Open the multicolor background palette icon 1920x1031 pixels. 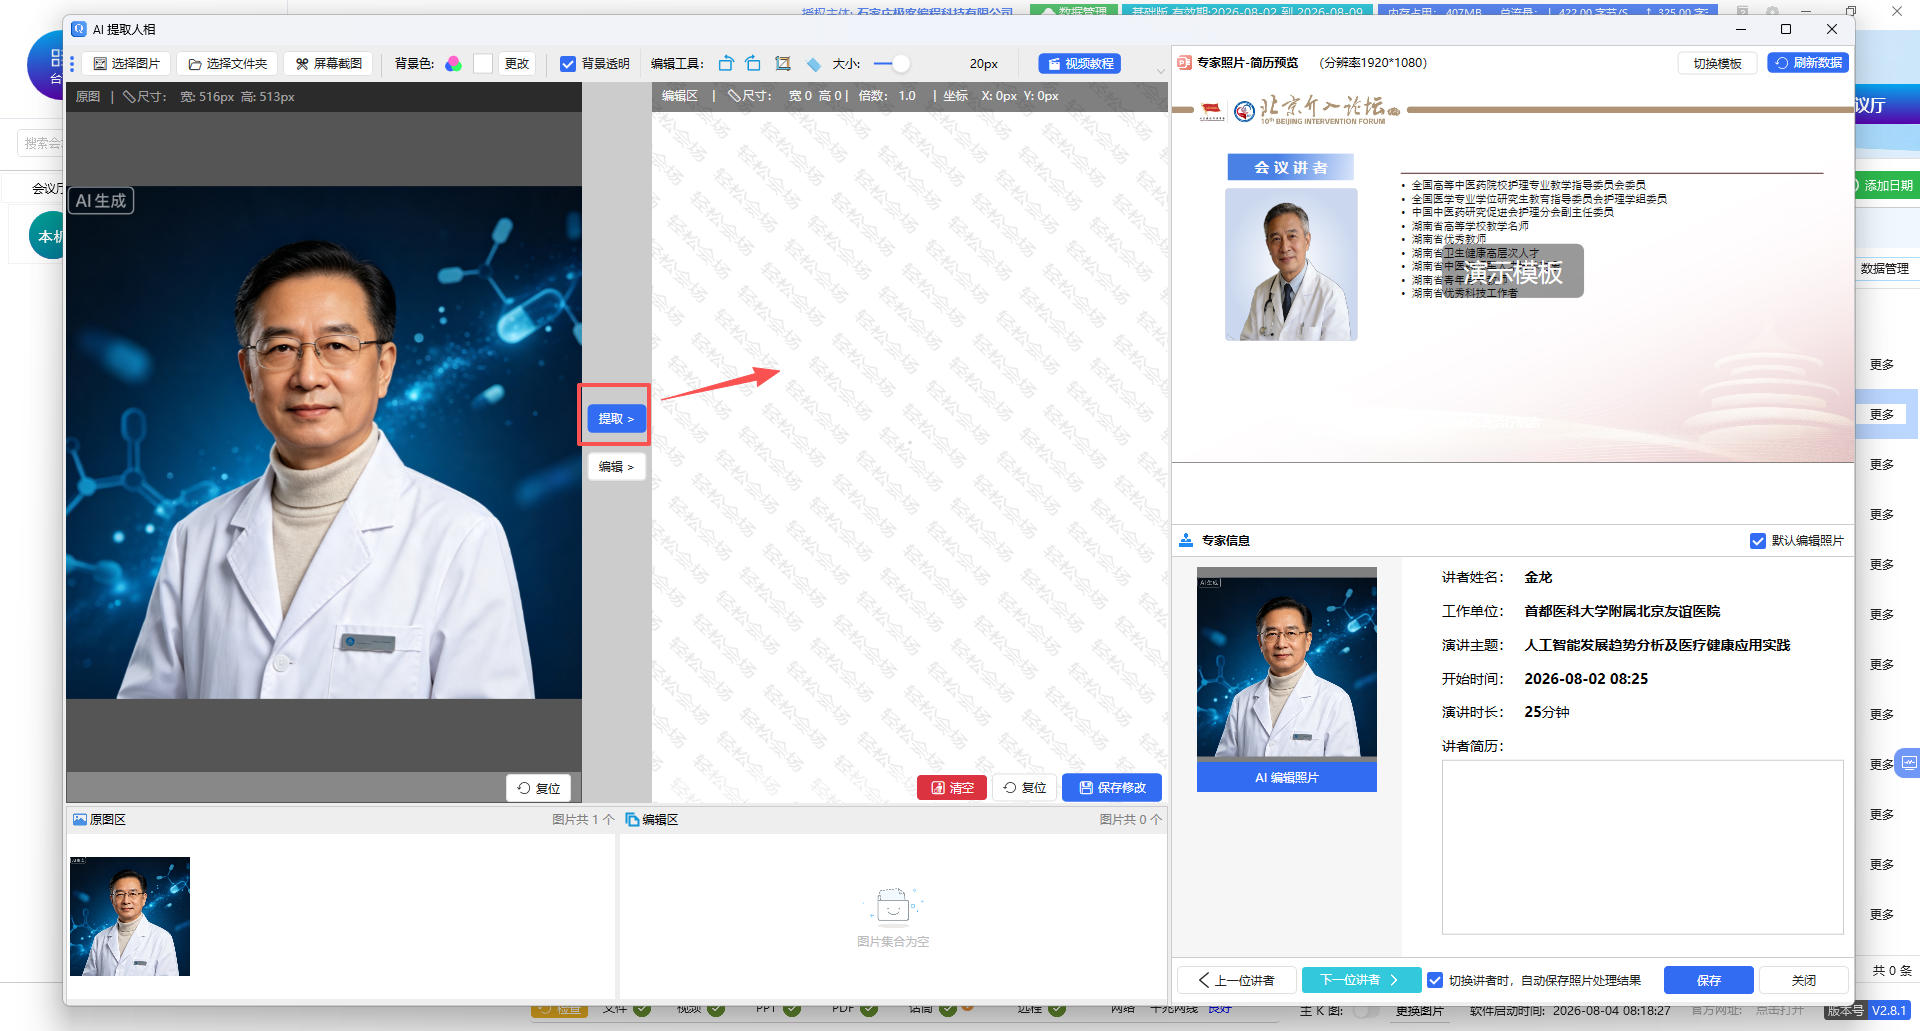click(453, 64)
